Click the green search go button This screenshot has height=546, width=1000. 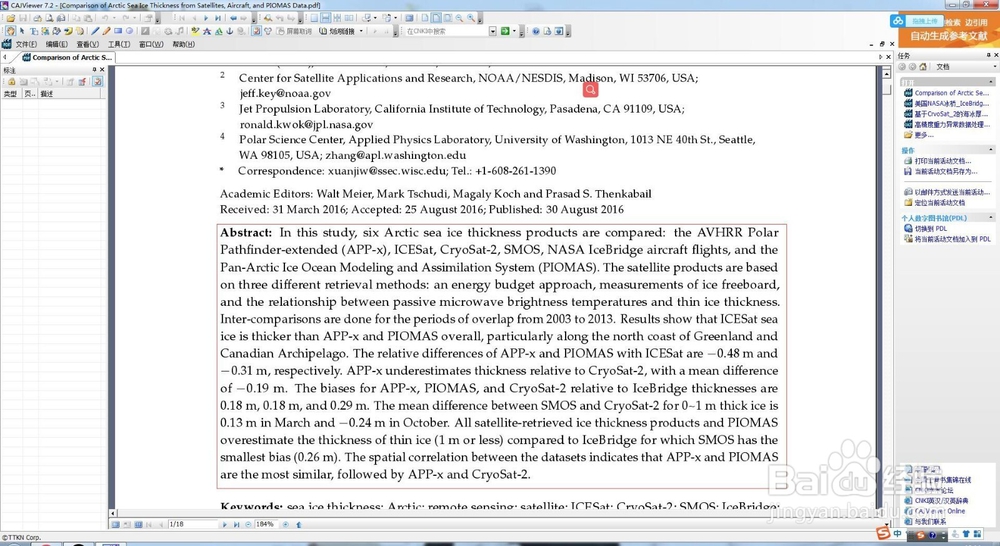pos(504,31)
